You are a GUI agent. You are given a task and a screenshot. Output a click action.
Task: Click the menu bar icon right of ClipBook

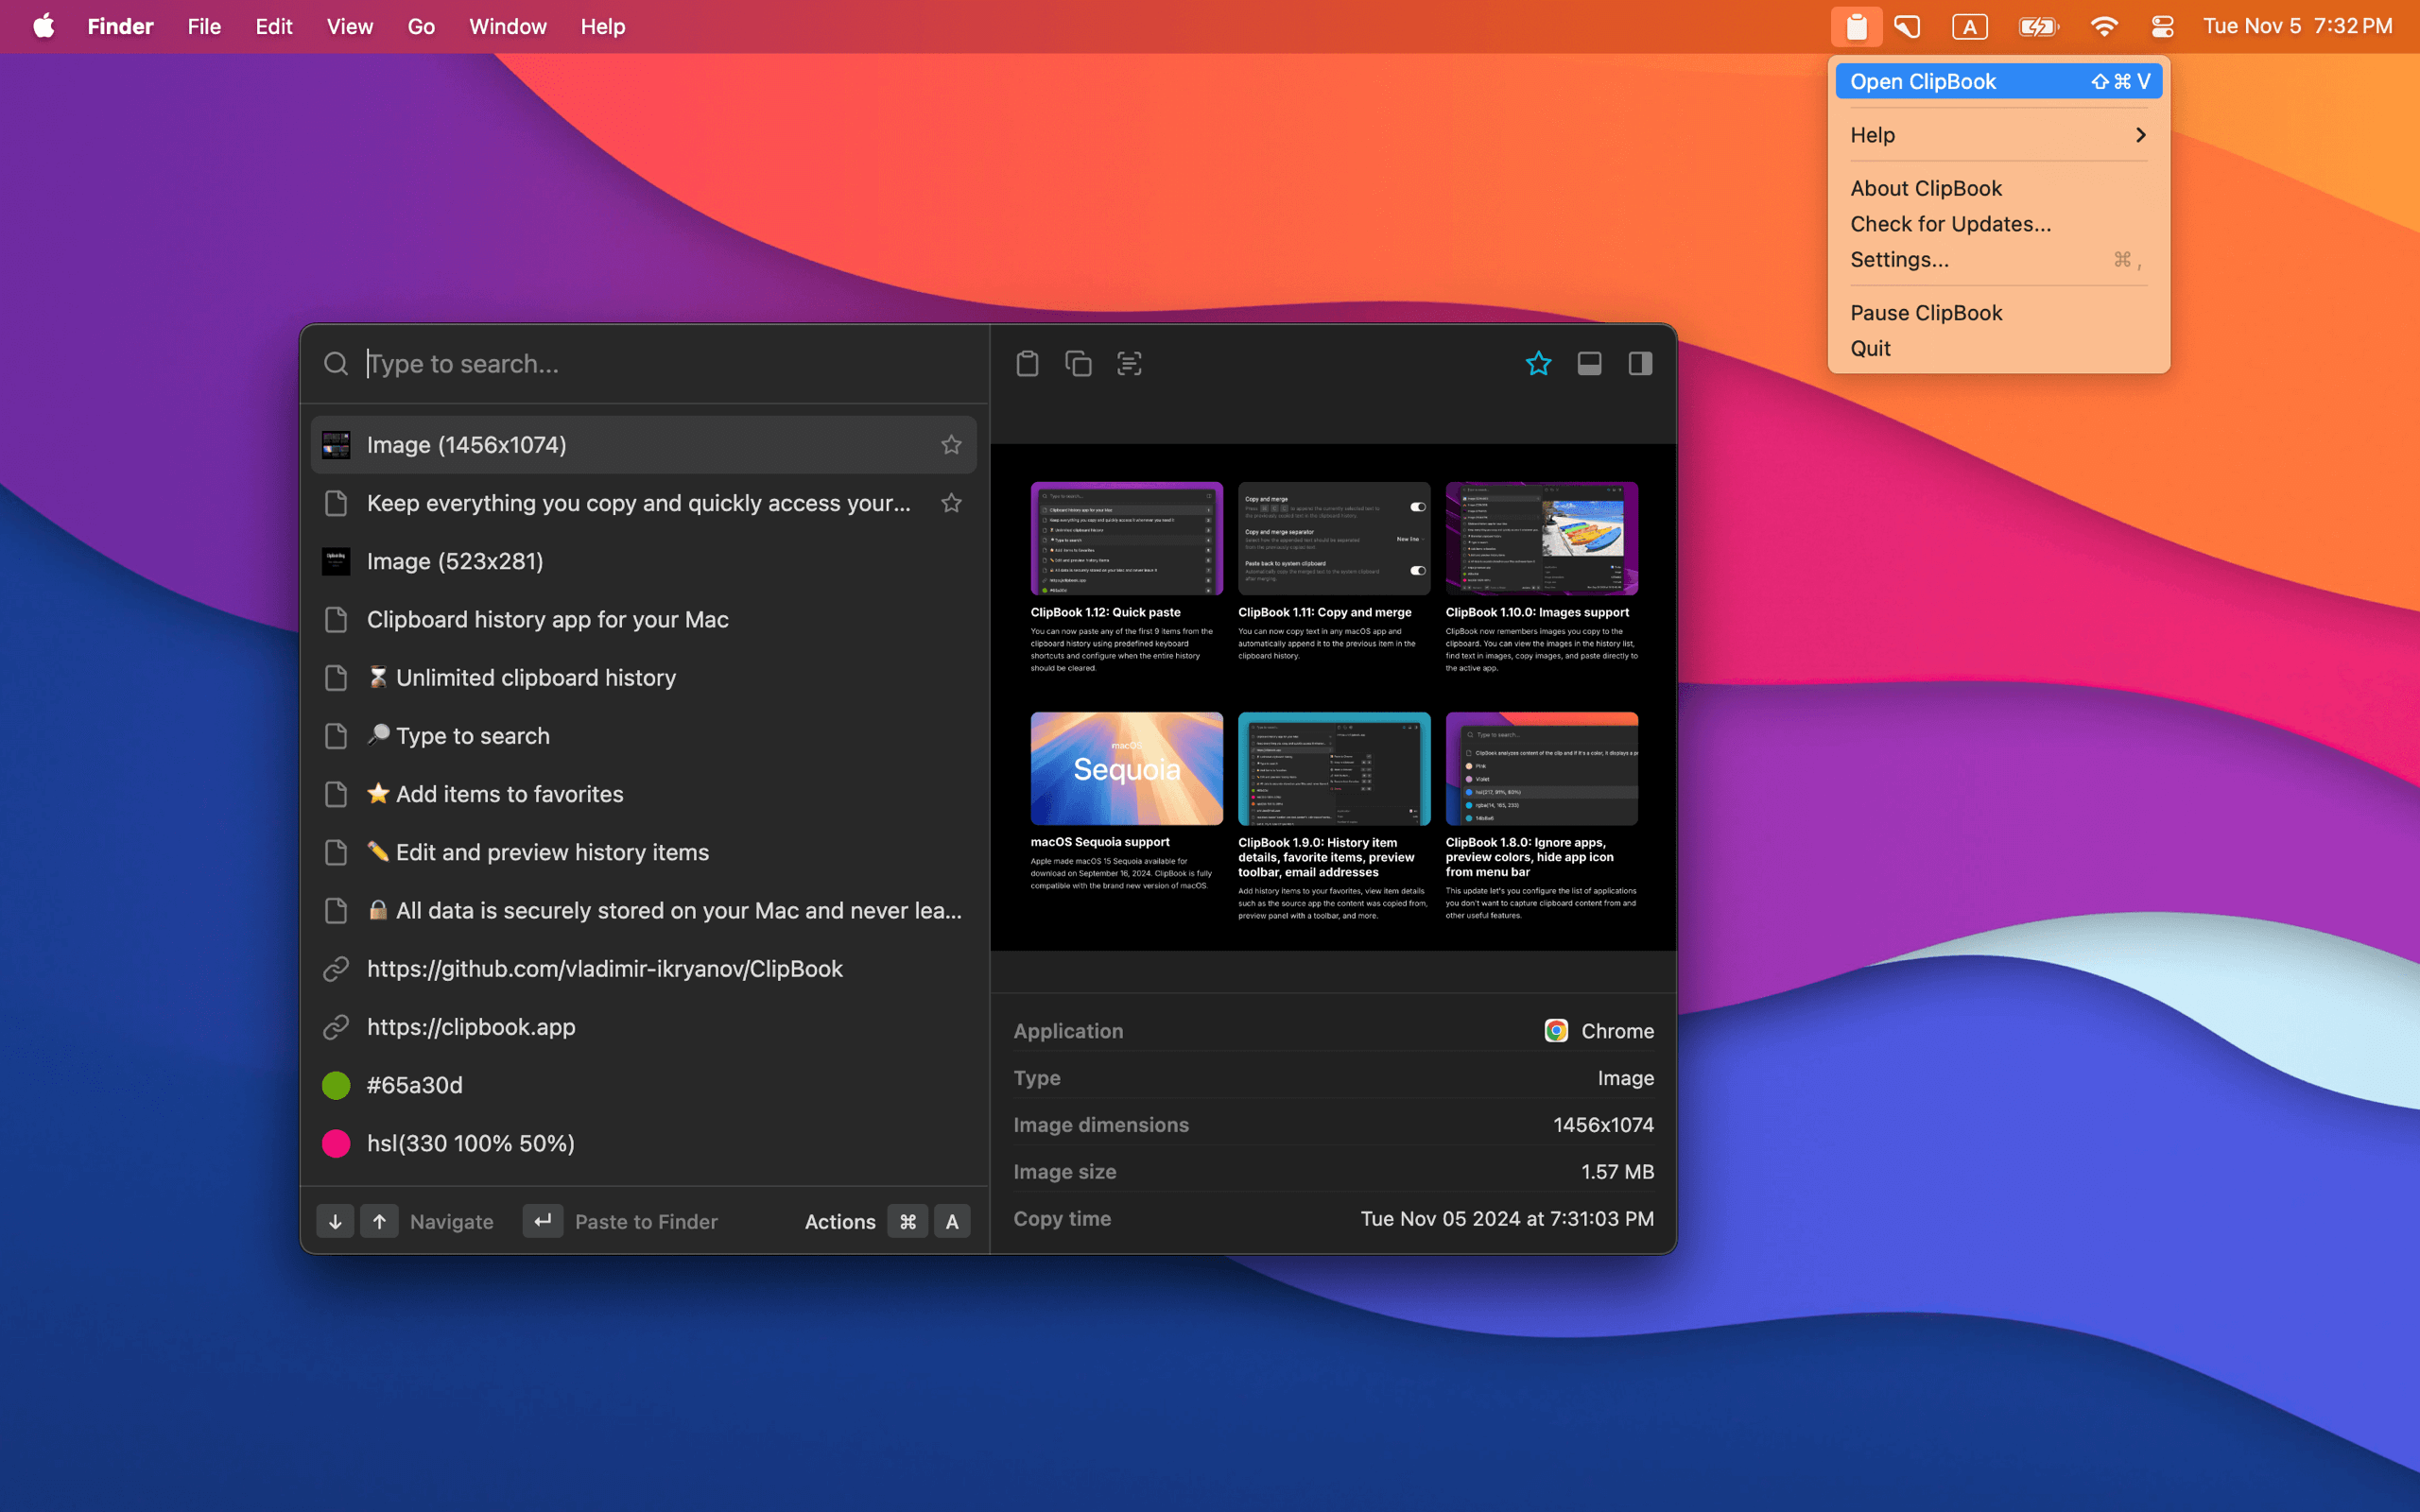[1907, 27]
